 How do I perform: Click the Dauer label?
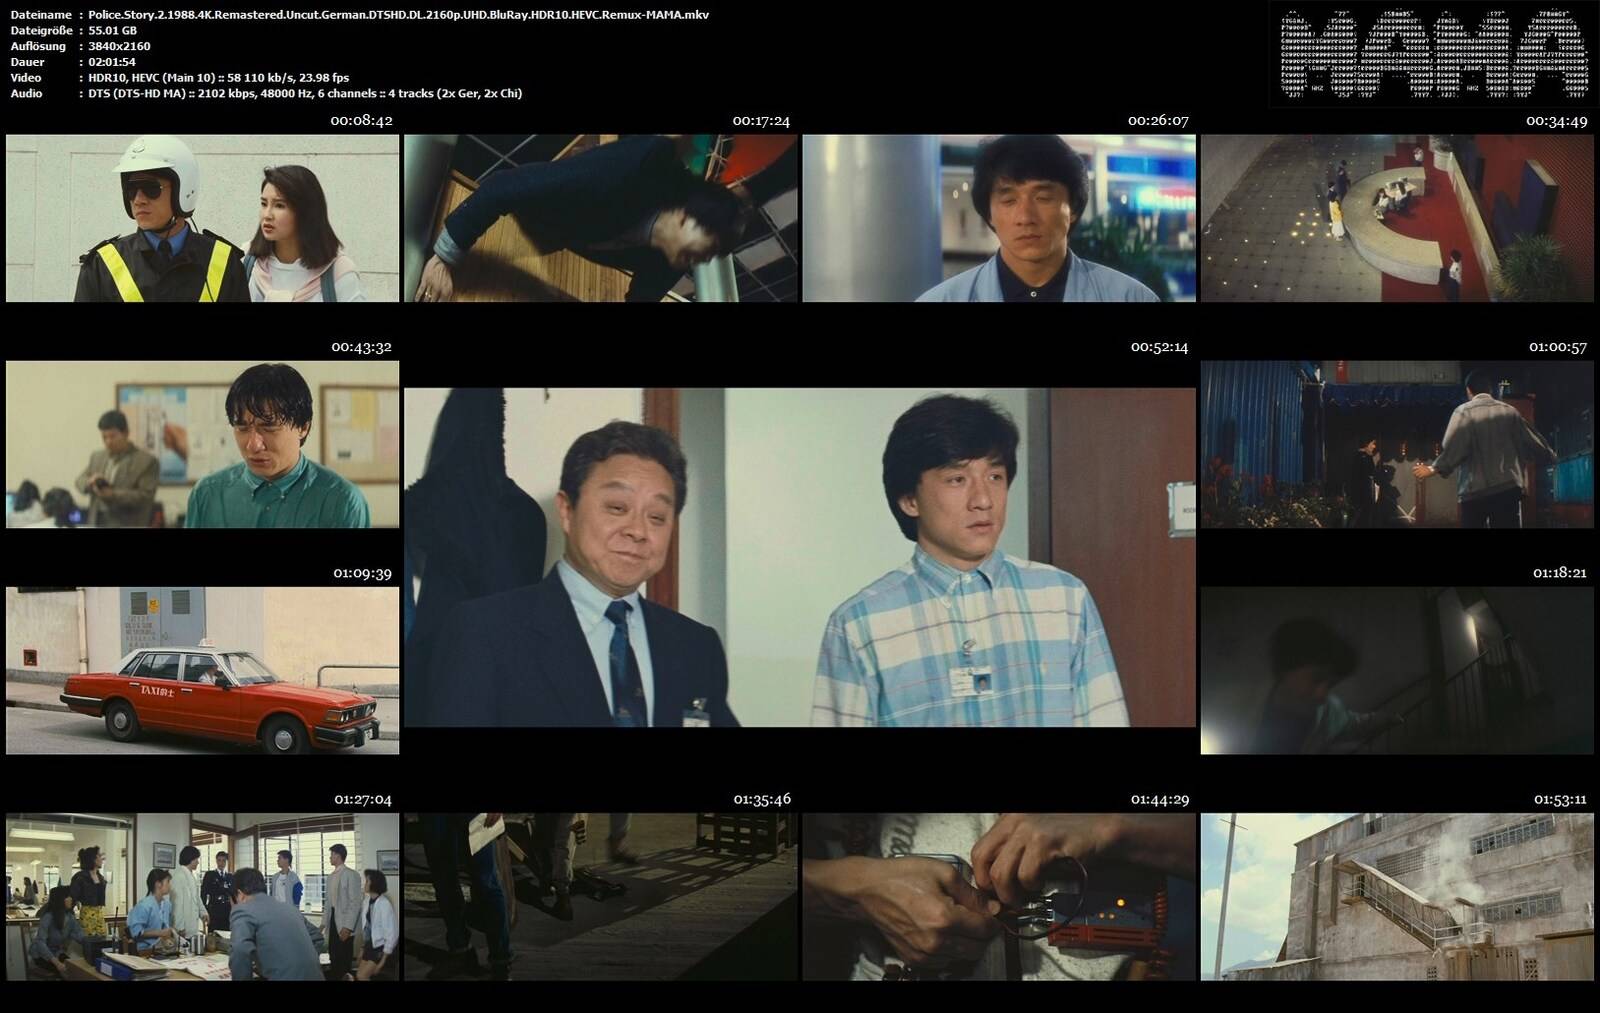click(x=27, y=62)
